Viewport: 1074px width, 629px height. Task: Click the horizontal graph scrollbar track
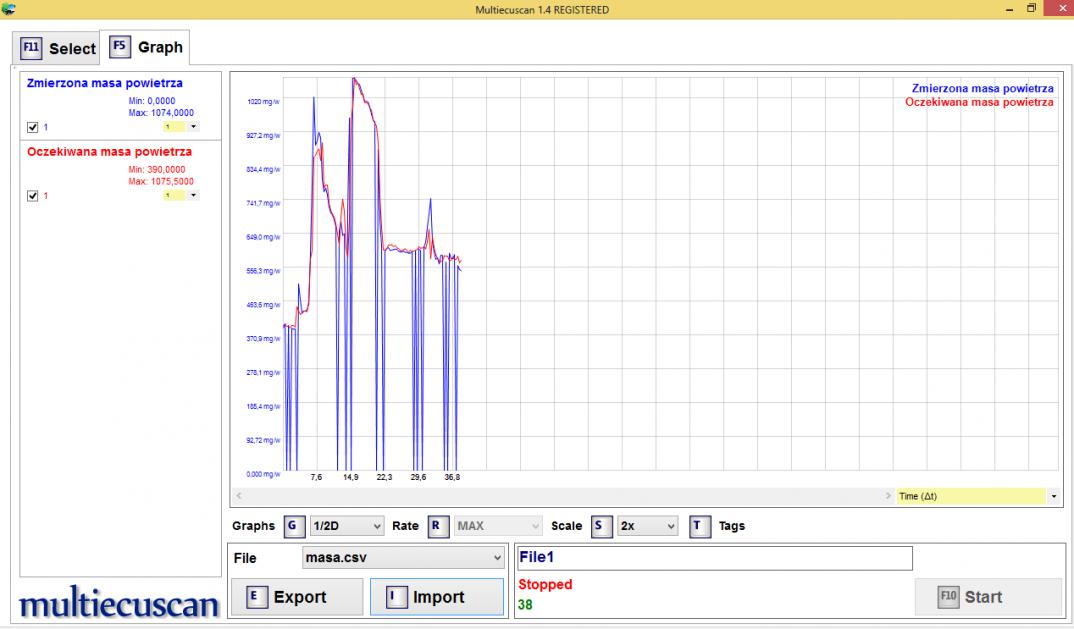tap(563, 495)
